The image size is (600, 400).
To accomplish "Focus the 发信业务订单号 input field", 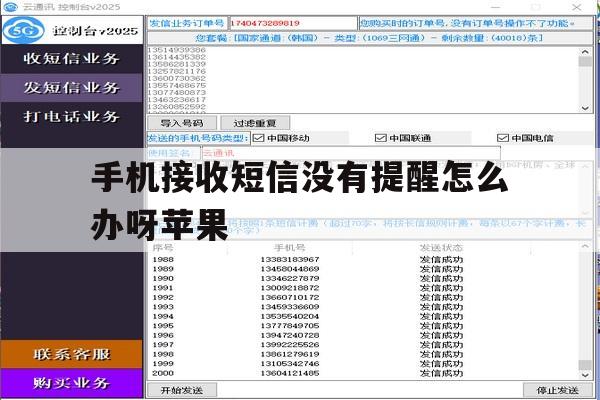I will pyautogui.click(x=293, y=23).
